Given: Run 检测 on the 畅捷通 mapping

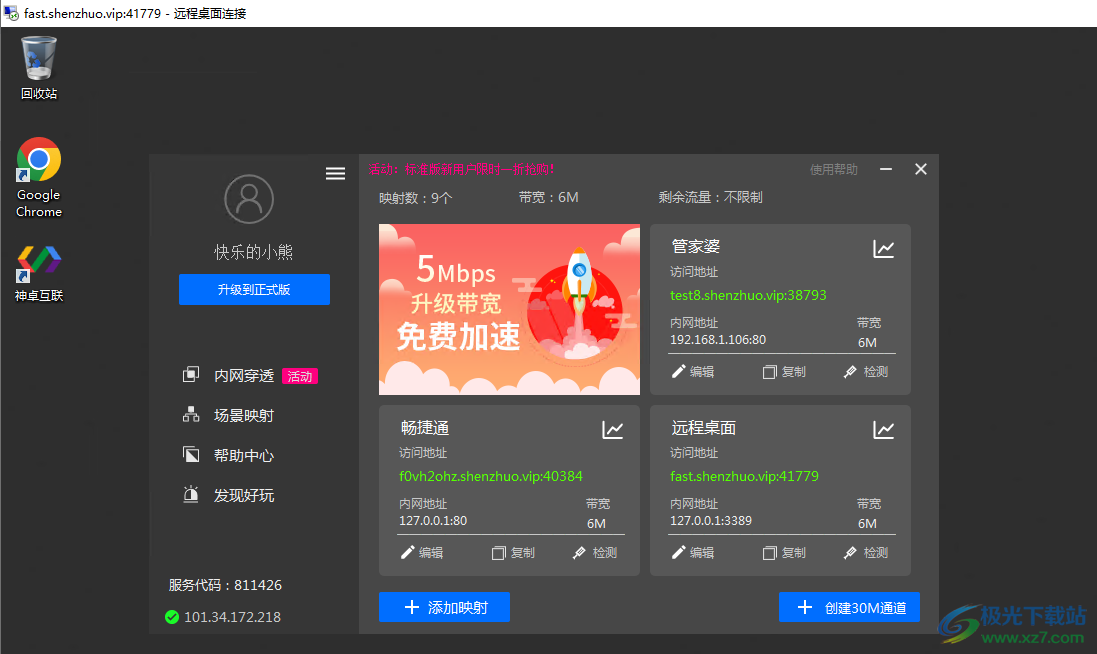Looking at the screenshot, I should pyautogui.click(x=595, y=553).
